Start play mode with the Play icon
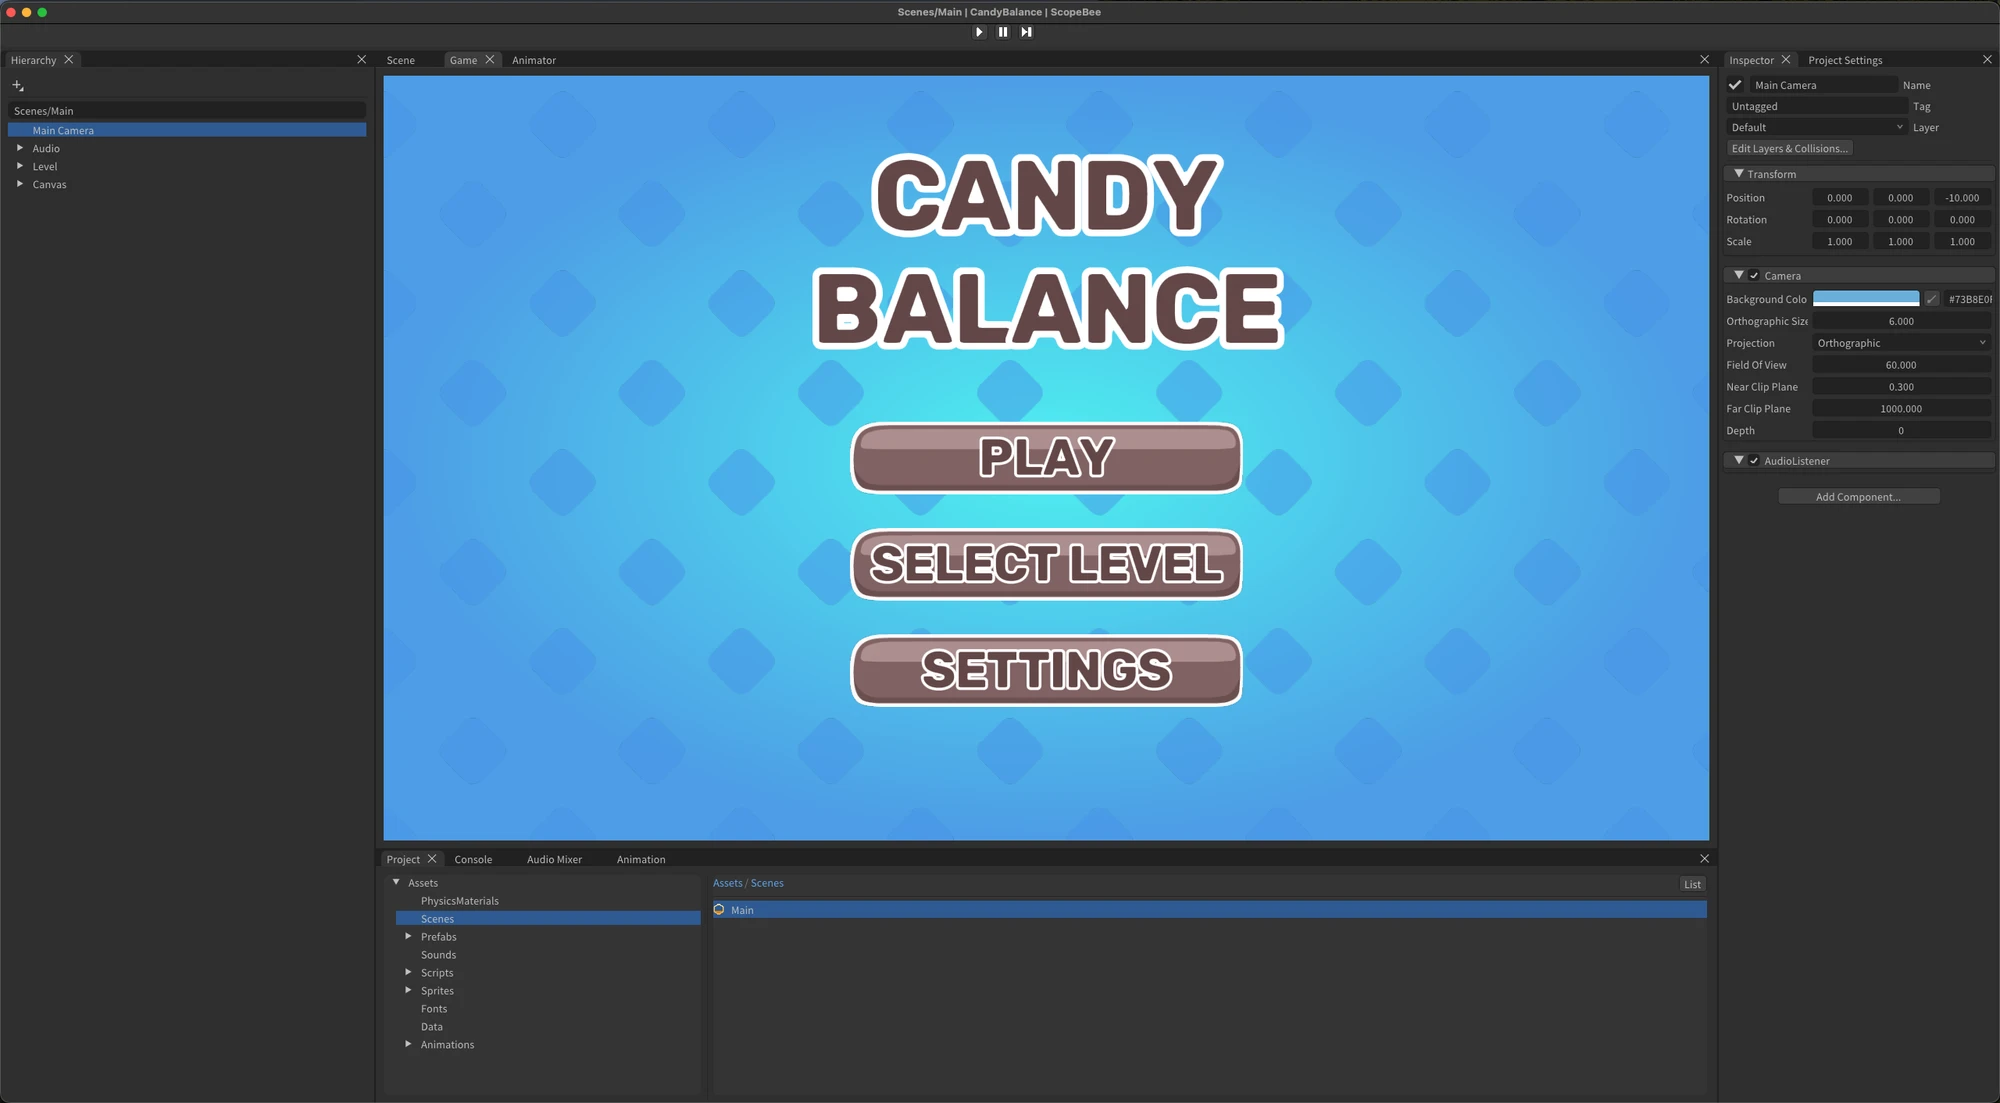The width and height of the screenshot is (2000, 1103). point(979,32)
